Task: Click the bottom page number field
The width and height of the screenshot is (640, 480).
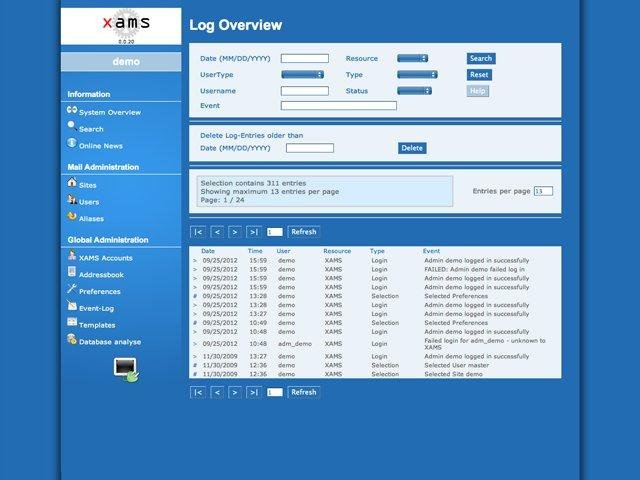Action: point(274,392)
